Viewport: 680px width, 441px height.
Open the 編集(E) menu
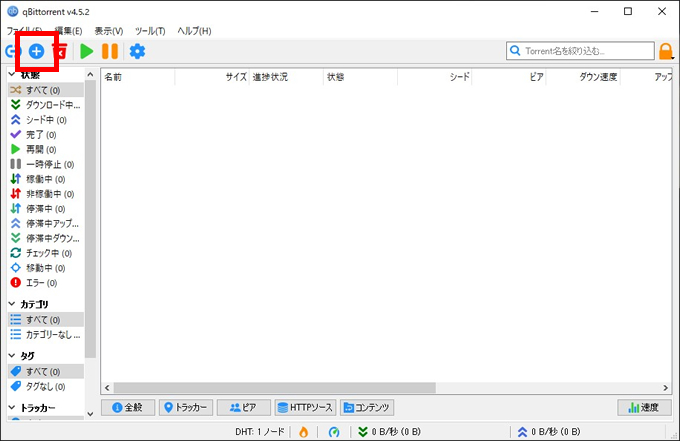(x=69, y=31)
